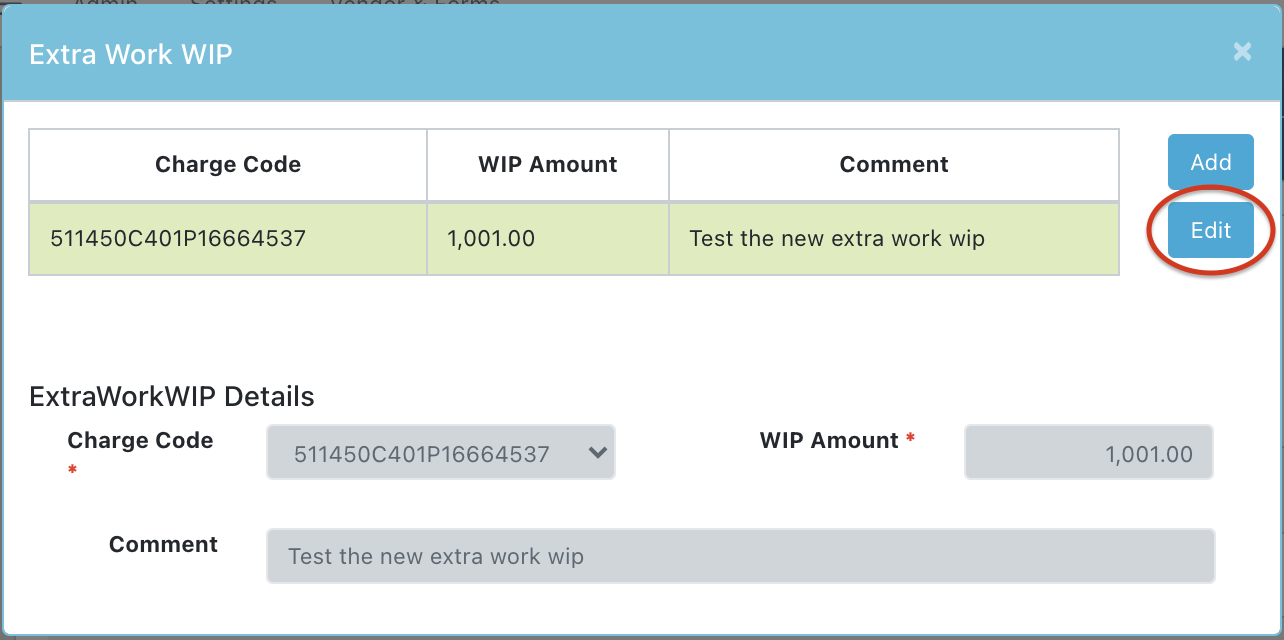Click the red circle highlighting the Edit button
Screen dimensions: 1284x640
tap(1211, 230)
